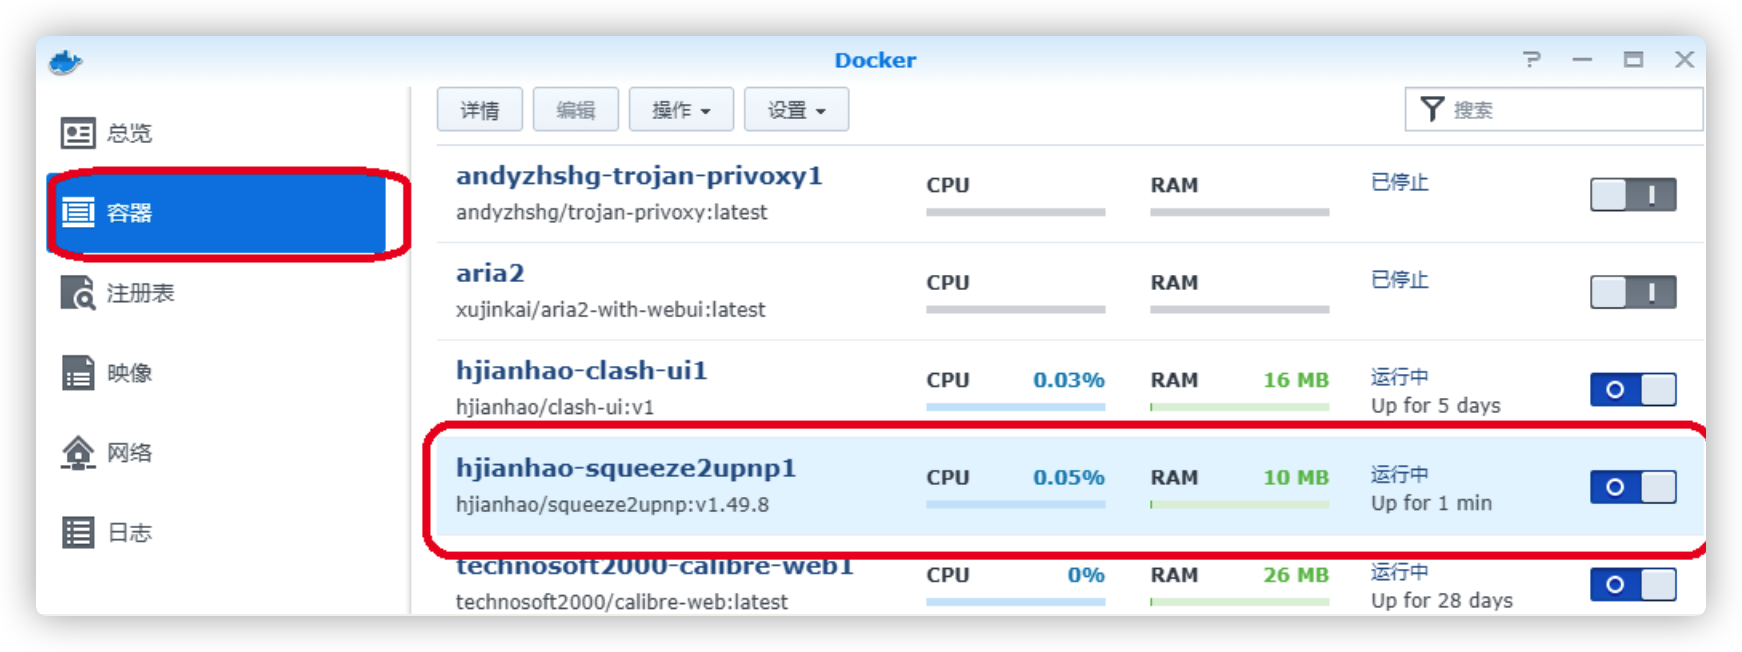This screenshot has height=652, width=1742.
Task: Expand the 操作 action dropdown
Action: click(681, 109)
